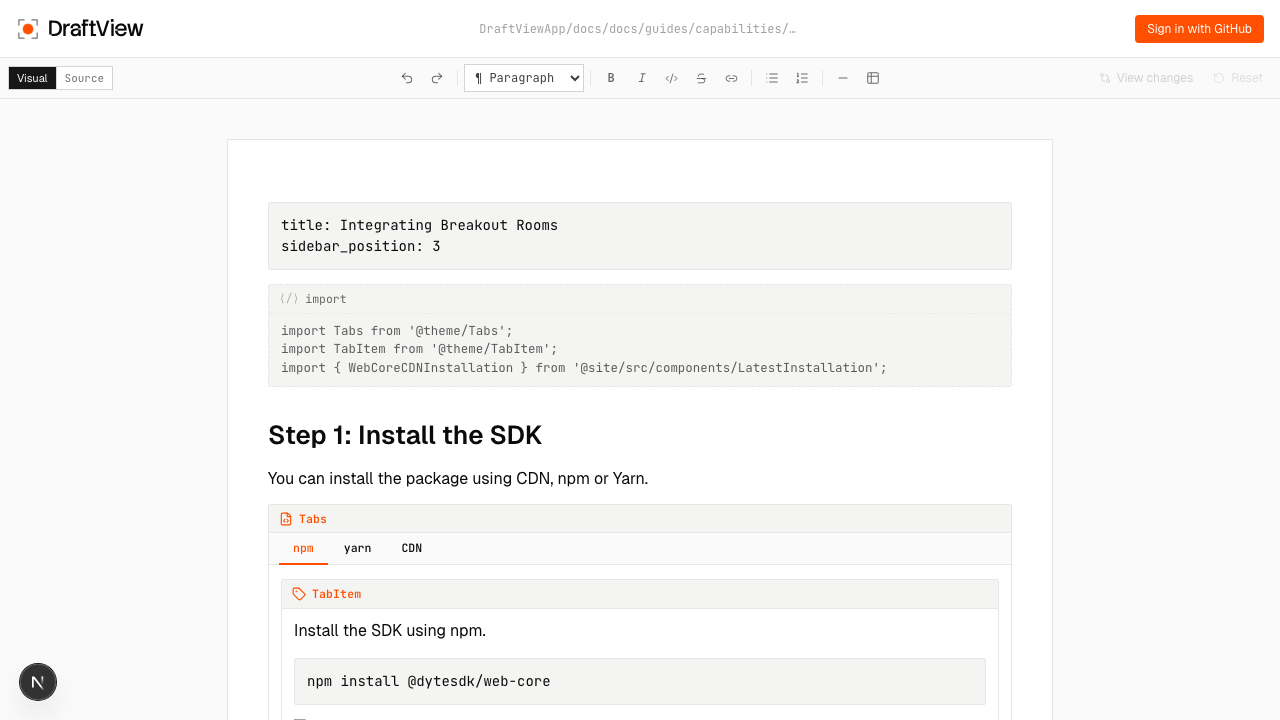Switch to Visual editor mode
The image size is (1280, 720).
32,78
